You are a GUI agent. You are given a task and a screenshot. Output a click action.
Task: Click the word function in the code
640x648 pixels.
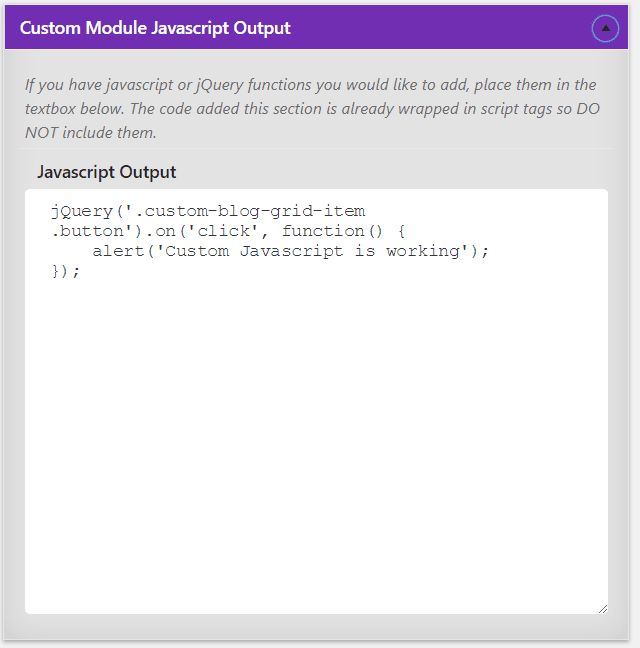[323, 231]
